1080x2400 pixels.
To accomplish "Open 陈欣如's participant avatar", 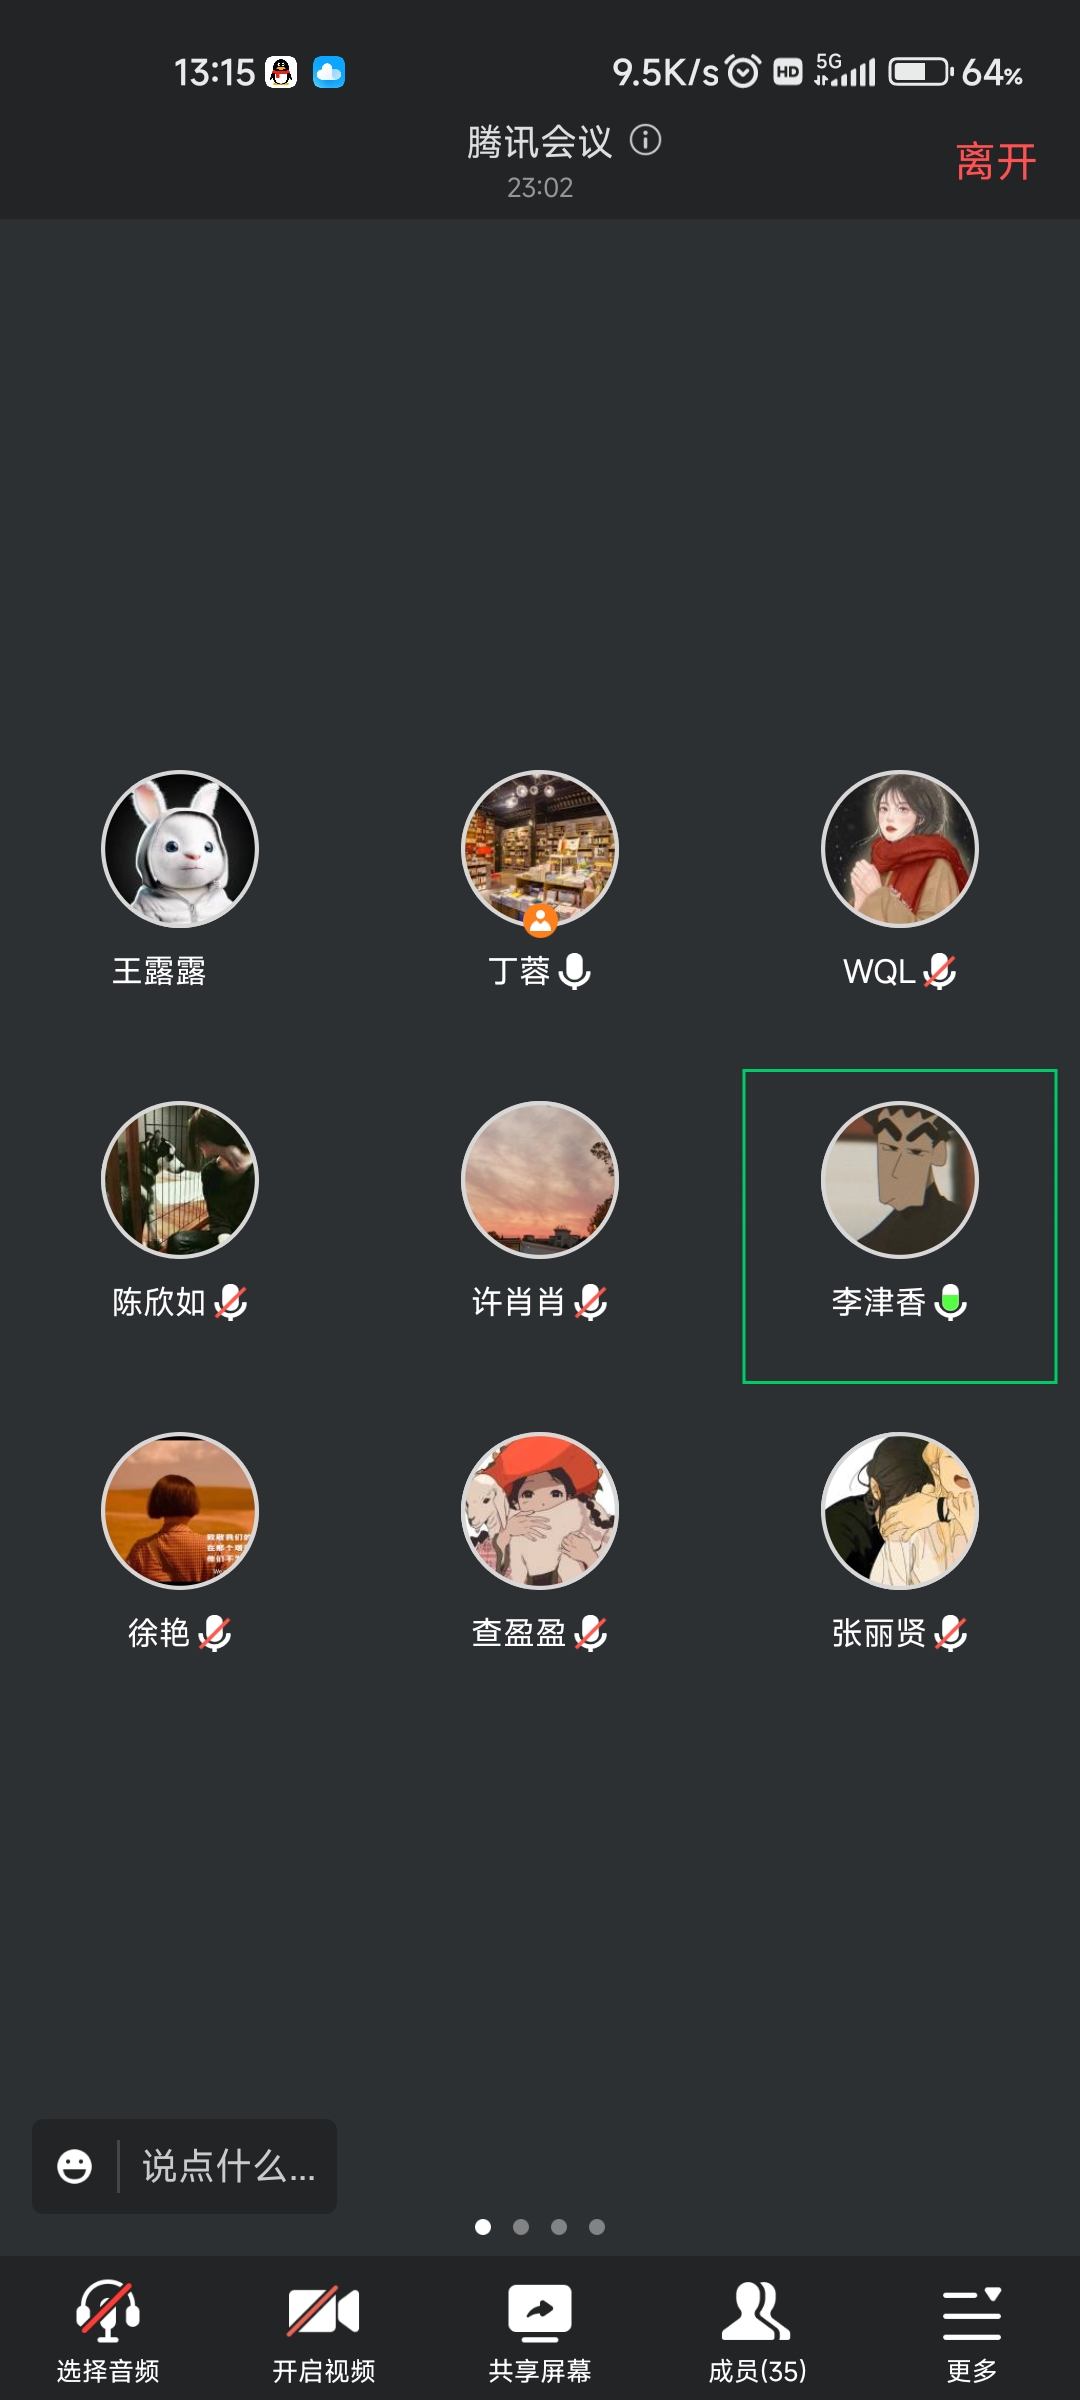I will [x=180, y=1180].
